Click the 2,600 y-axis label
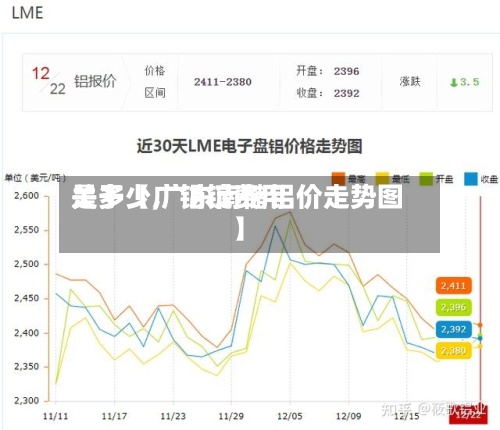The width and height of the screenshot is (500, 430). pyautogui.click(x=27, y=196)
